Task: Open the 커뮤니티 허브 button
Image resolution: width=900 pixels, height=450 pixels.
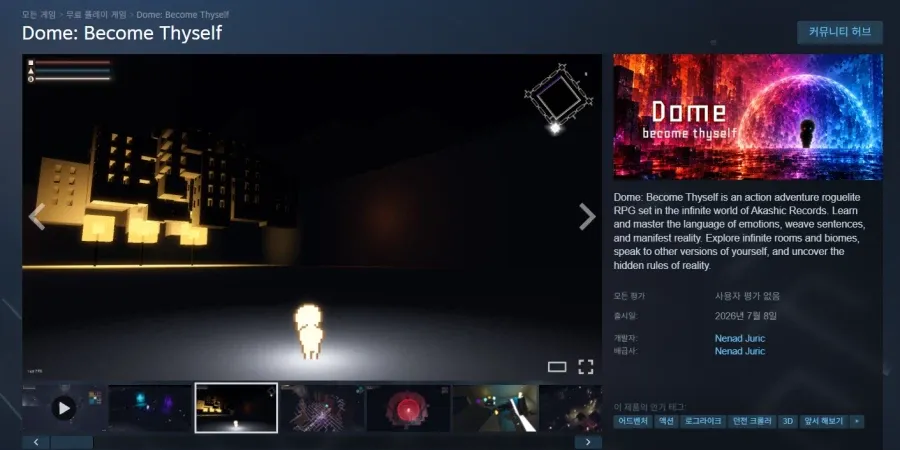Action: coord(839,32)
